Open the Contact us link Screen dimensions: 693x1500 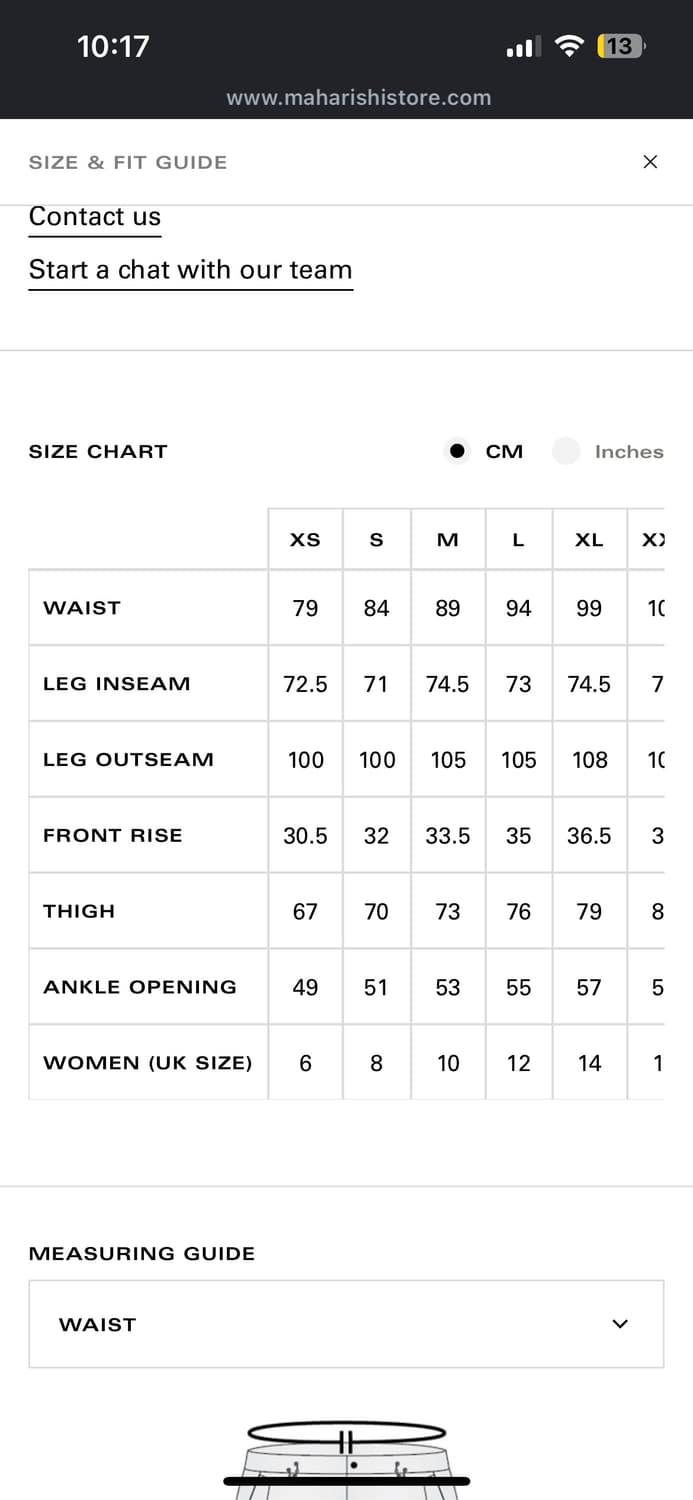(x=95, y=217)
